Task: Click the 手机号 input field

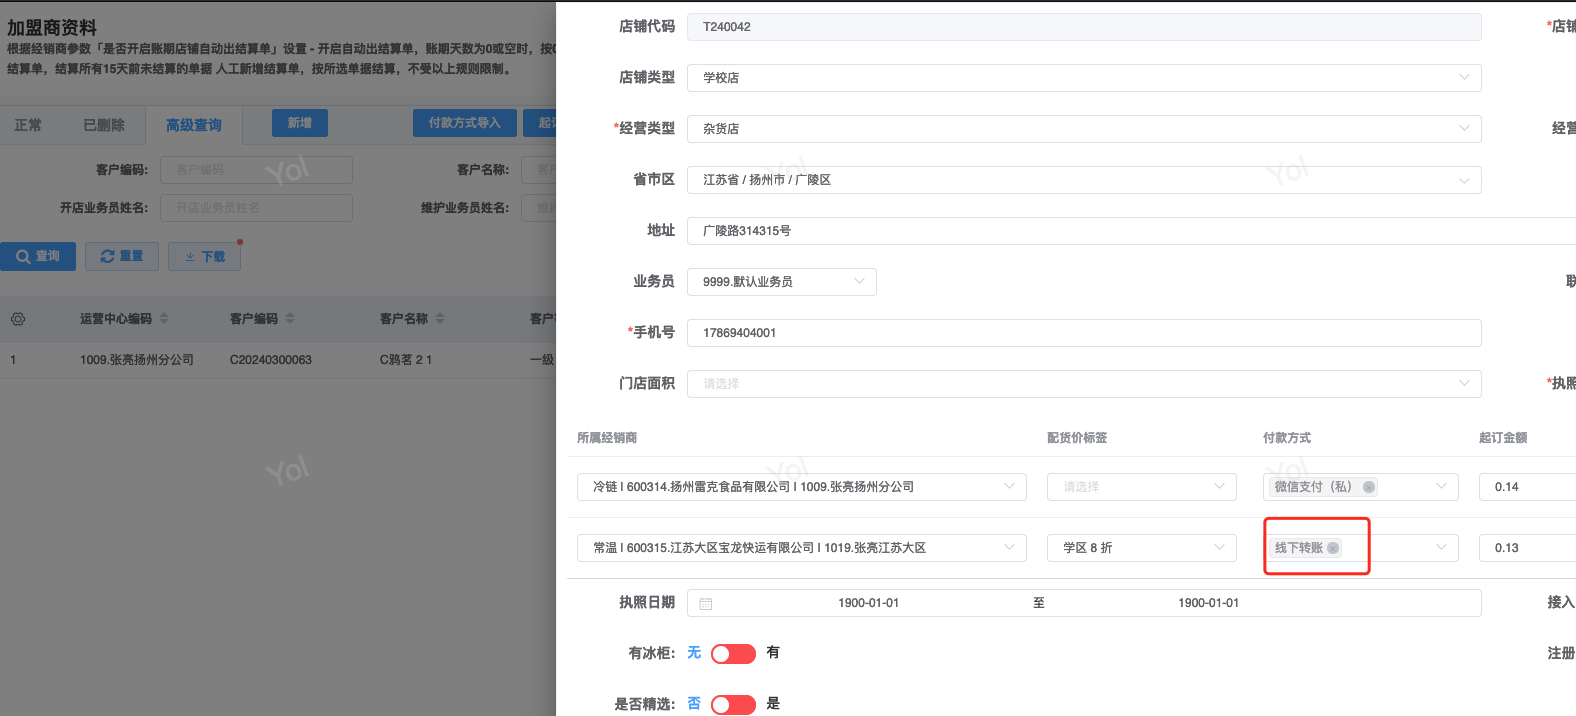Action: pyautogui.click(x=1083, y=333)
